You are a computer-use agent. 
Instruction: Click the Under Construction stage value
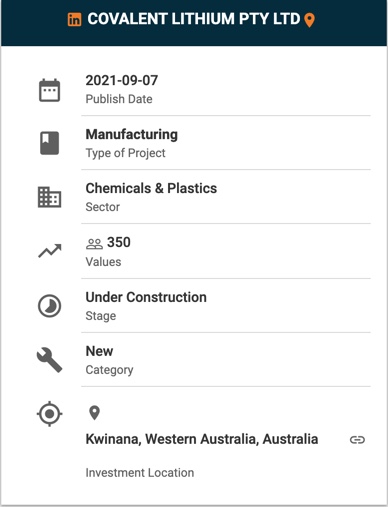146,297
